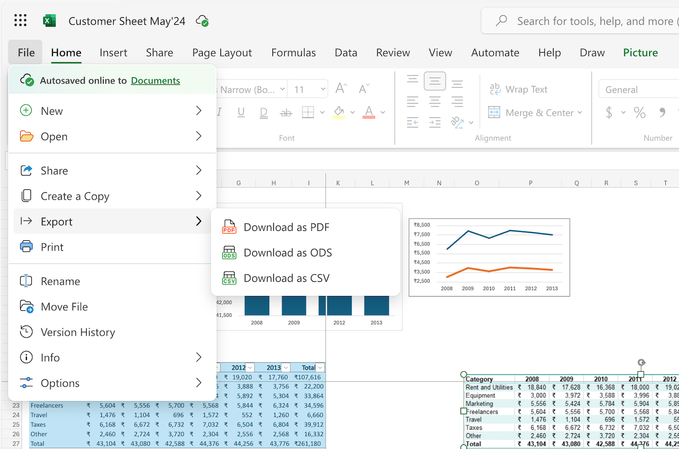The width and height of the screenshot is (679, 449).
Task: Click the percent style icon
Action: tap(639, 113)
